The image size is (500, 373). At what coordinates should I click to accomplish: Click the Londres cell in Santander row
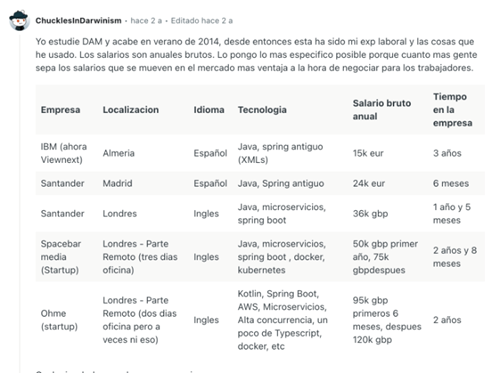point(119,213)
